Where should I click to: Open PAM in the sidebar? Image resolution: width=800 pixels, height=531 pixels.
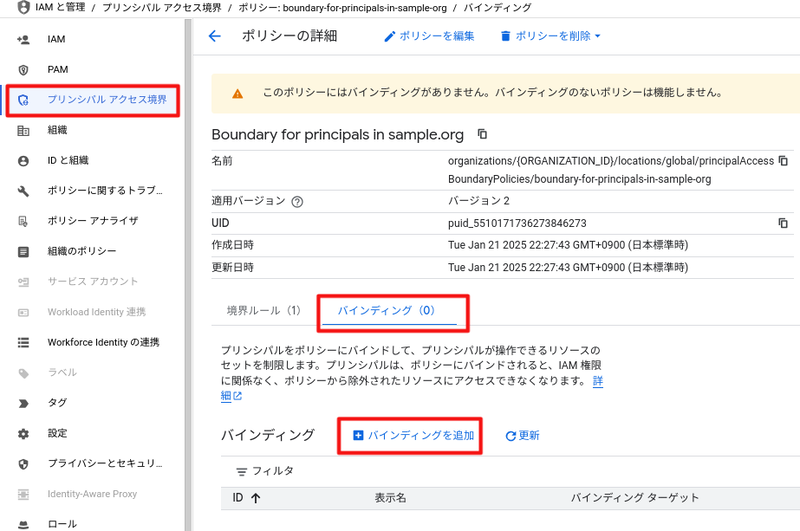(58, 69)
